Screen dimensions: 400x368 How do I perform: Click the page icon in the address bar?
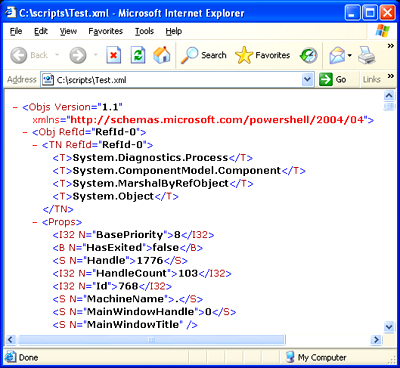48,80
